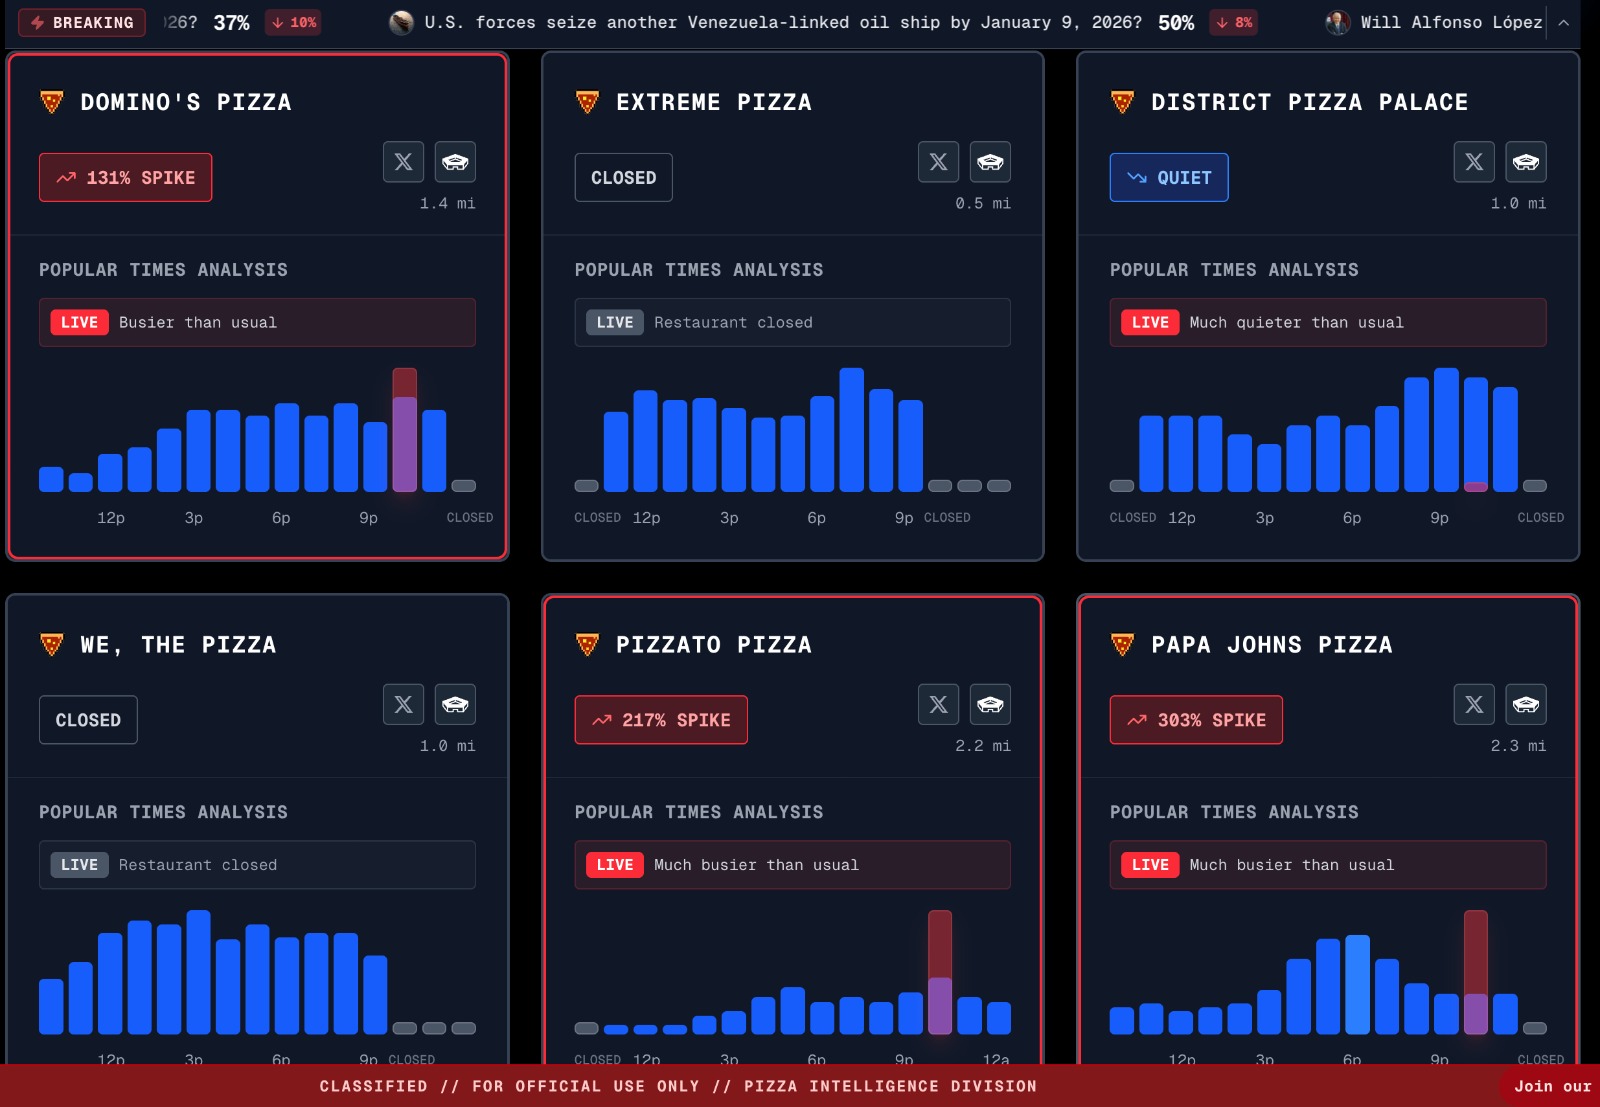Click the delivery car icon on Extreme Pizza card

(990, 162)
